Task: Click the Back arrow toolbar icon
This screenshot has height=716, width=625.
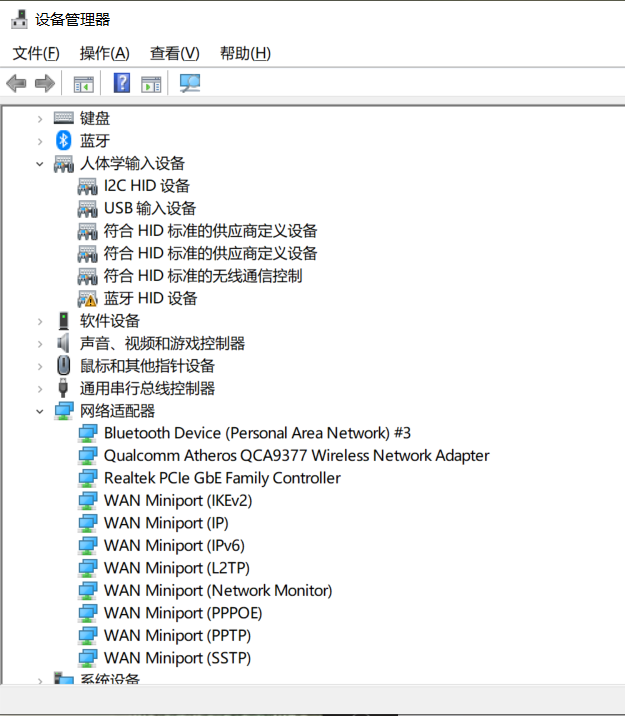Action: click(16, 84)
